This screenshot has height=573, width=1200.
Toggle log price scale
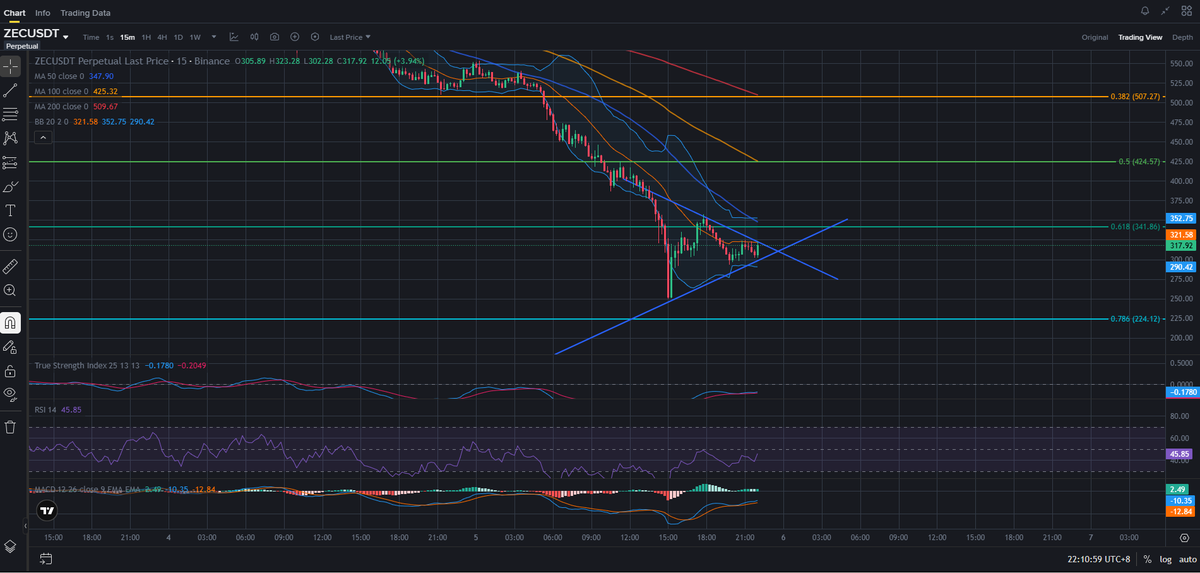[1165, 558]
